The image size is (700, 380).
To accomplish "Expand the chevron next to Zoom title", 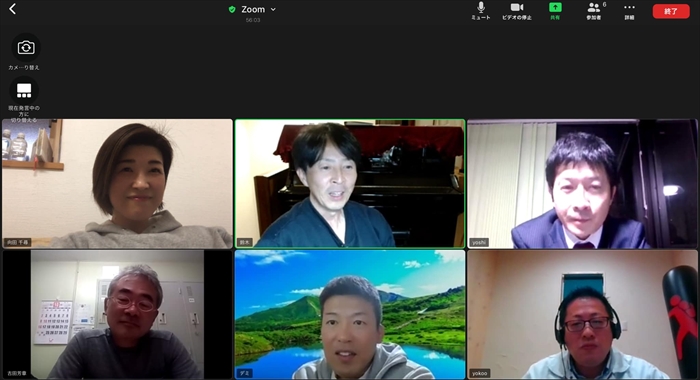I will coord(273,9).
